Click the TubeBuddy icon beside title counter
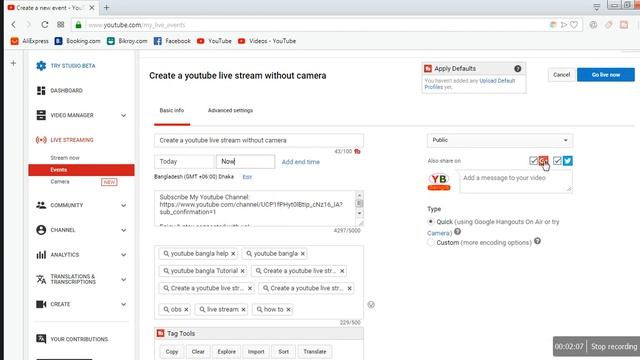Screen dimensions: 640x360 pos(358,151)
